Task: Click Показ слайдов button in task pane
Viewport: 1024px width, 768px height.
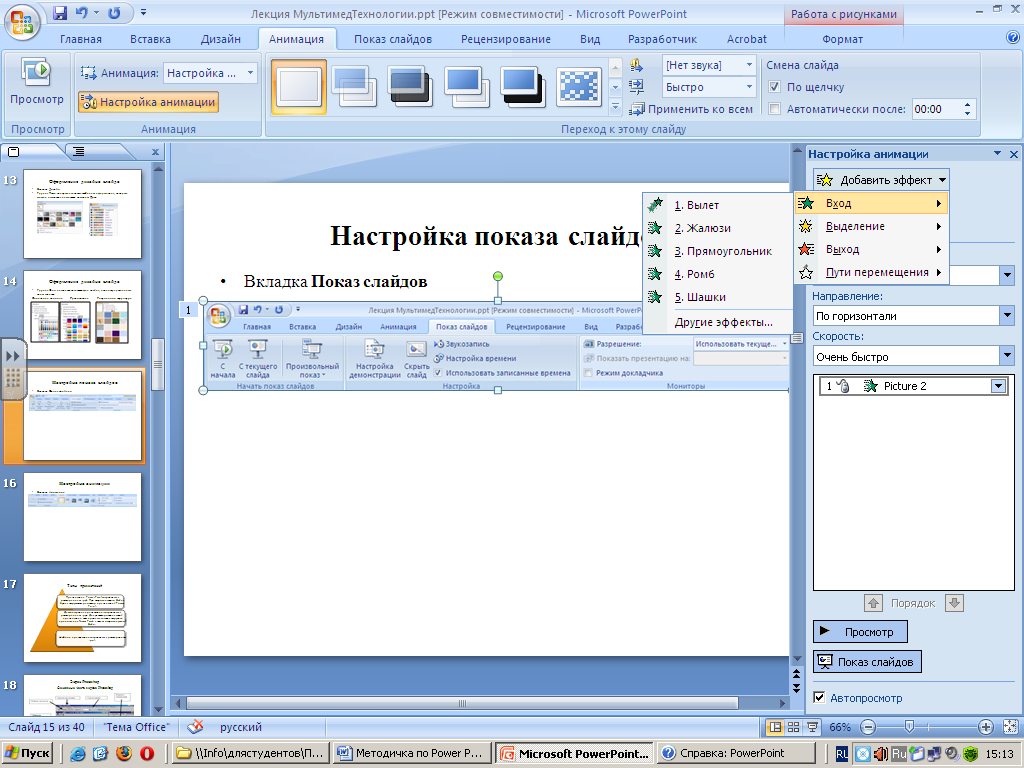Action: [x=867, y=662]
